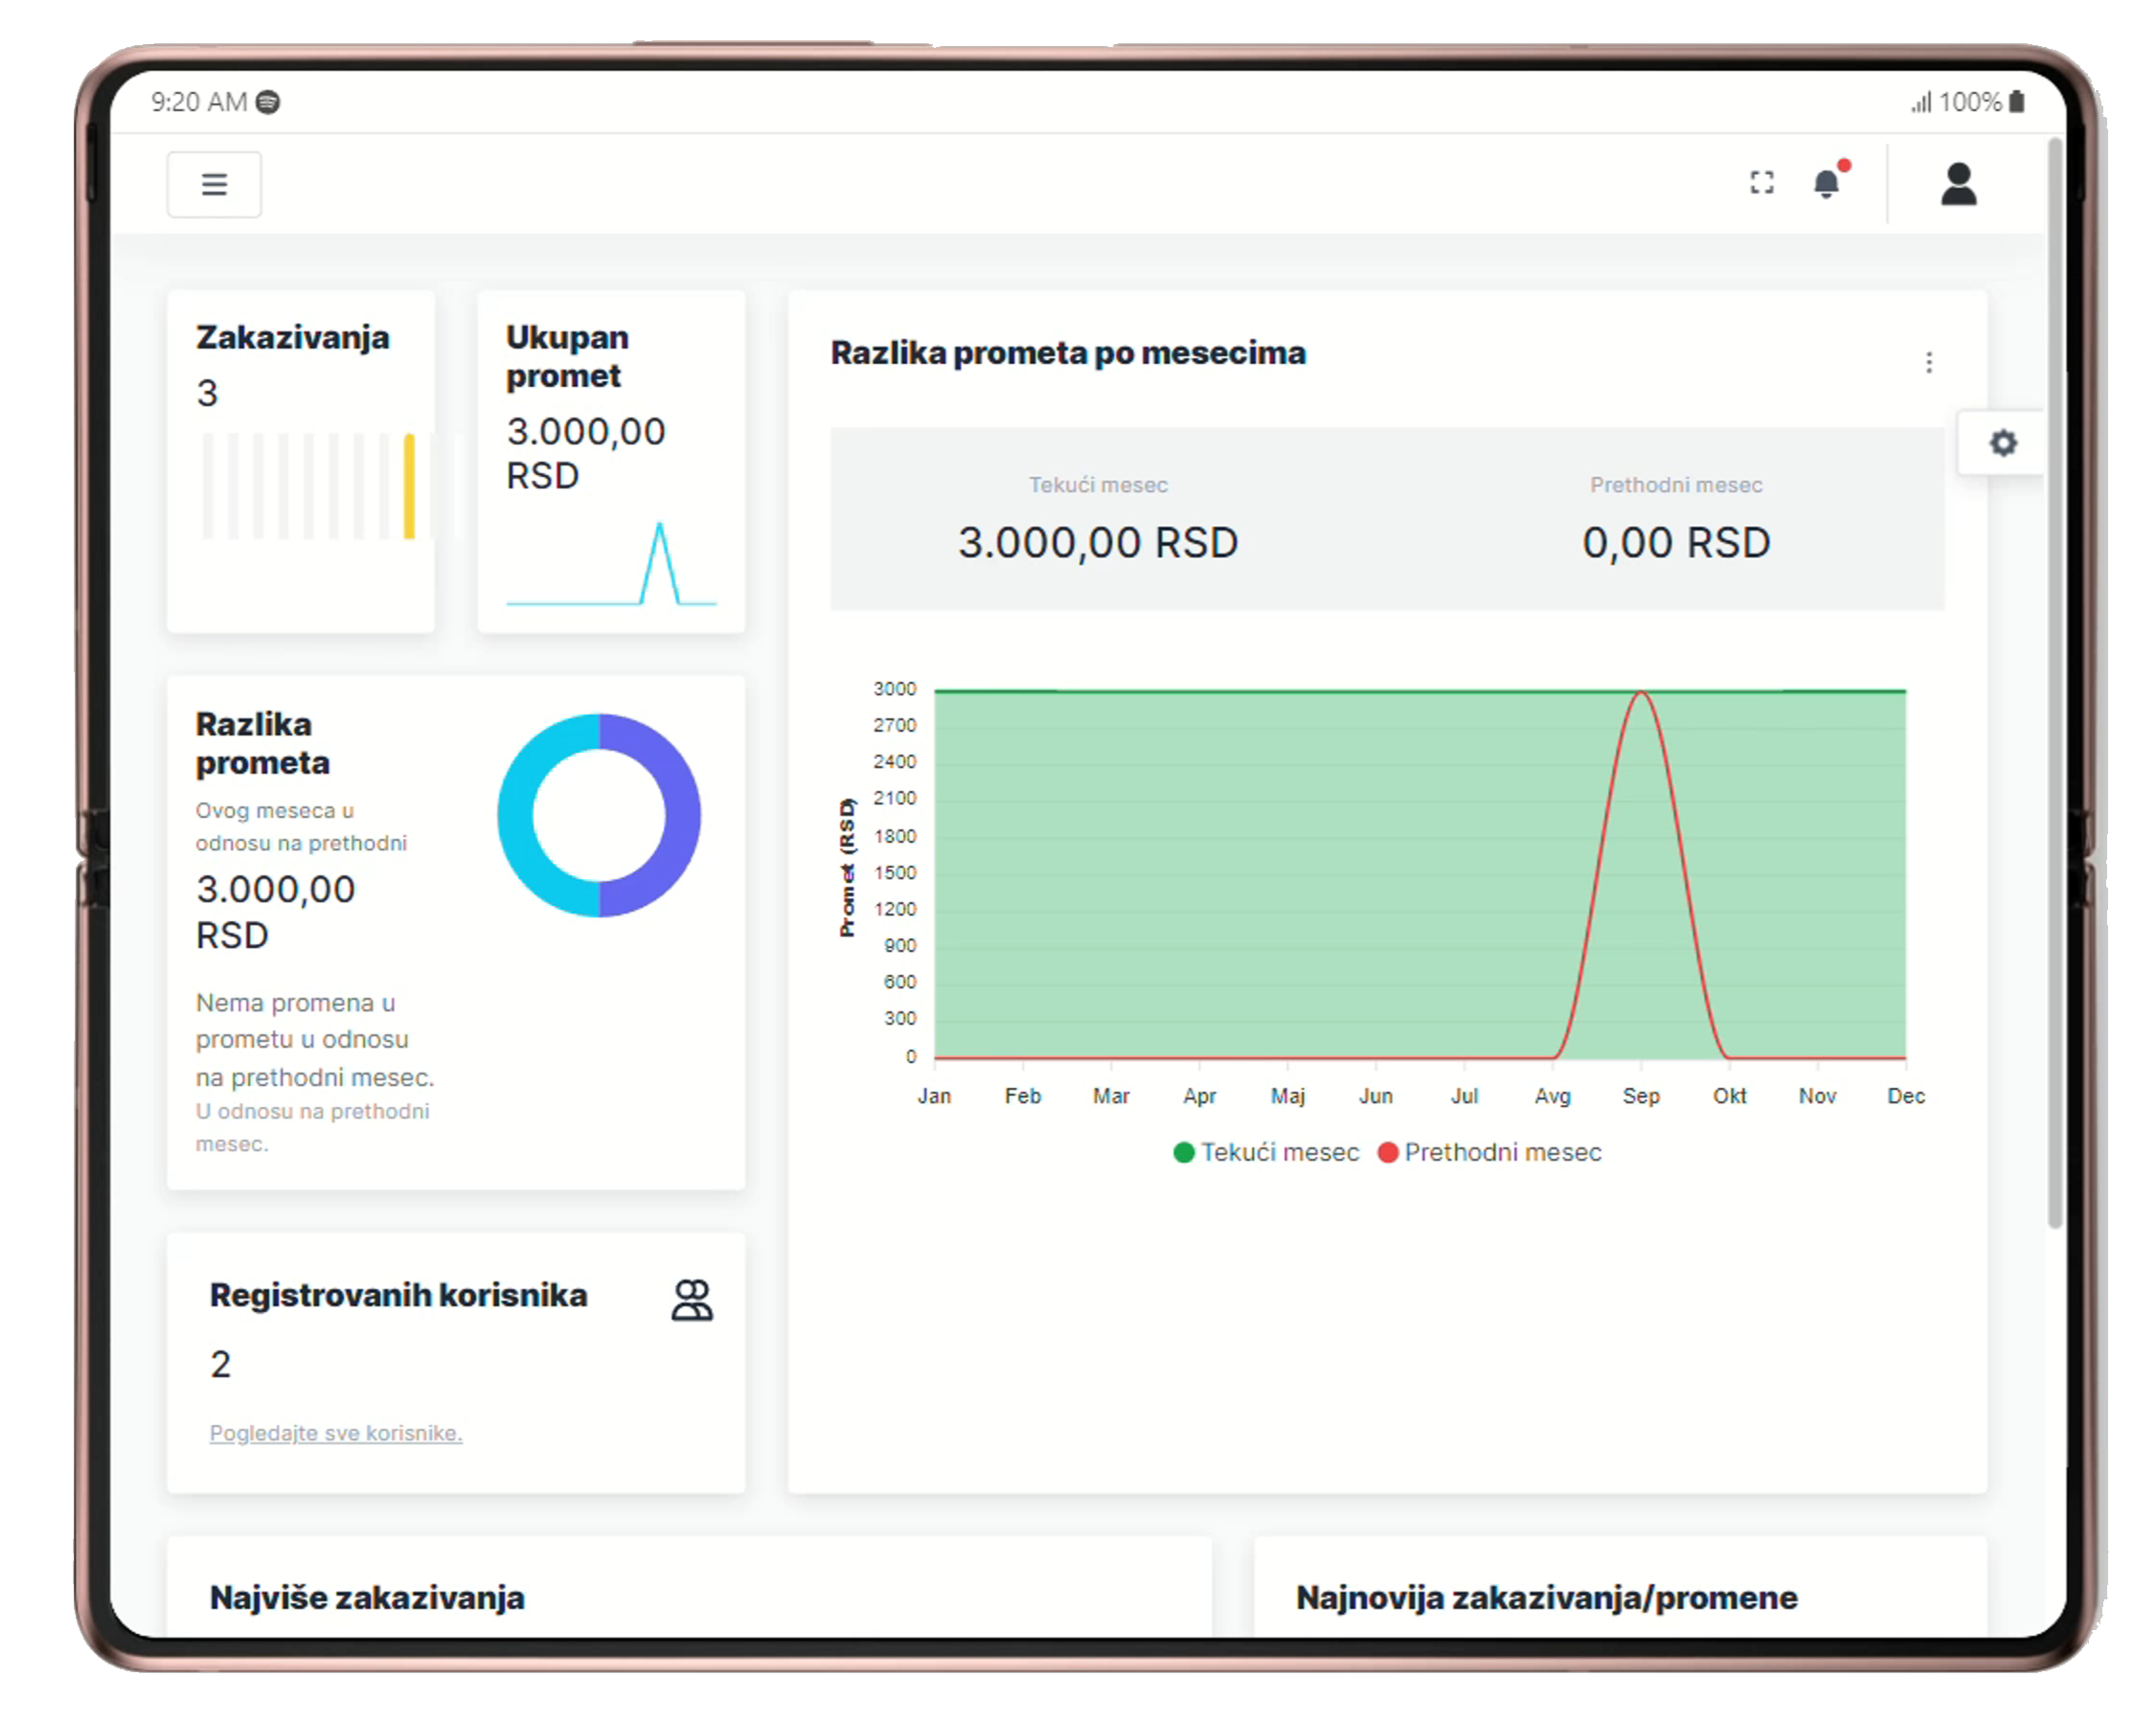2156x1722 pixels.
Task: Click the Sep peak on revenue chart
Action: [x=1641, y=692]
